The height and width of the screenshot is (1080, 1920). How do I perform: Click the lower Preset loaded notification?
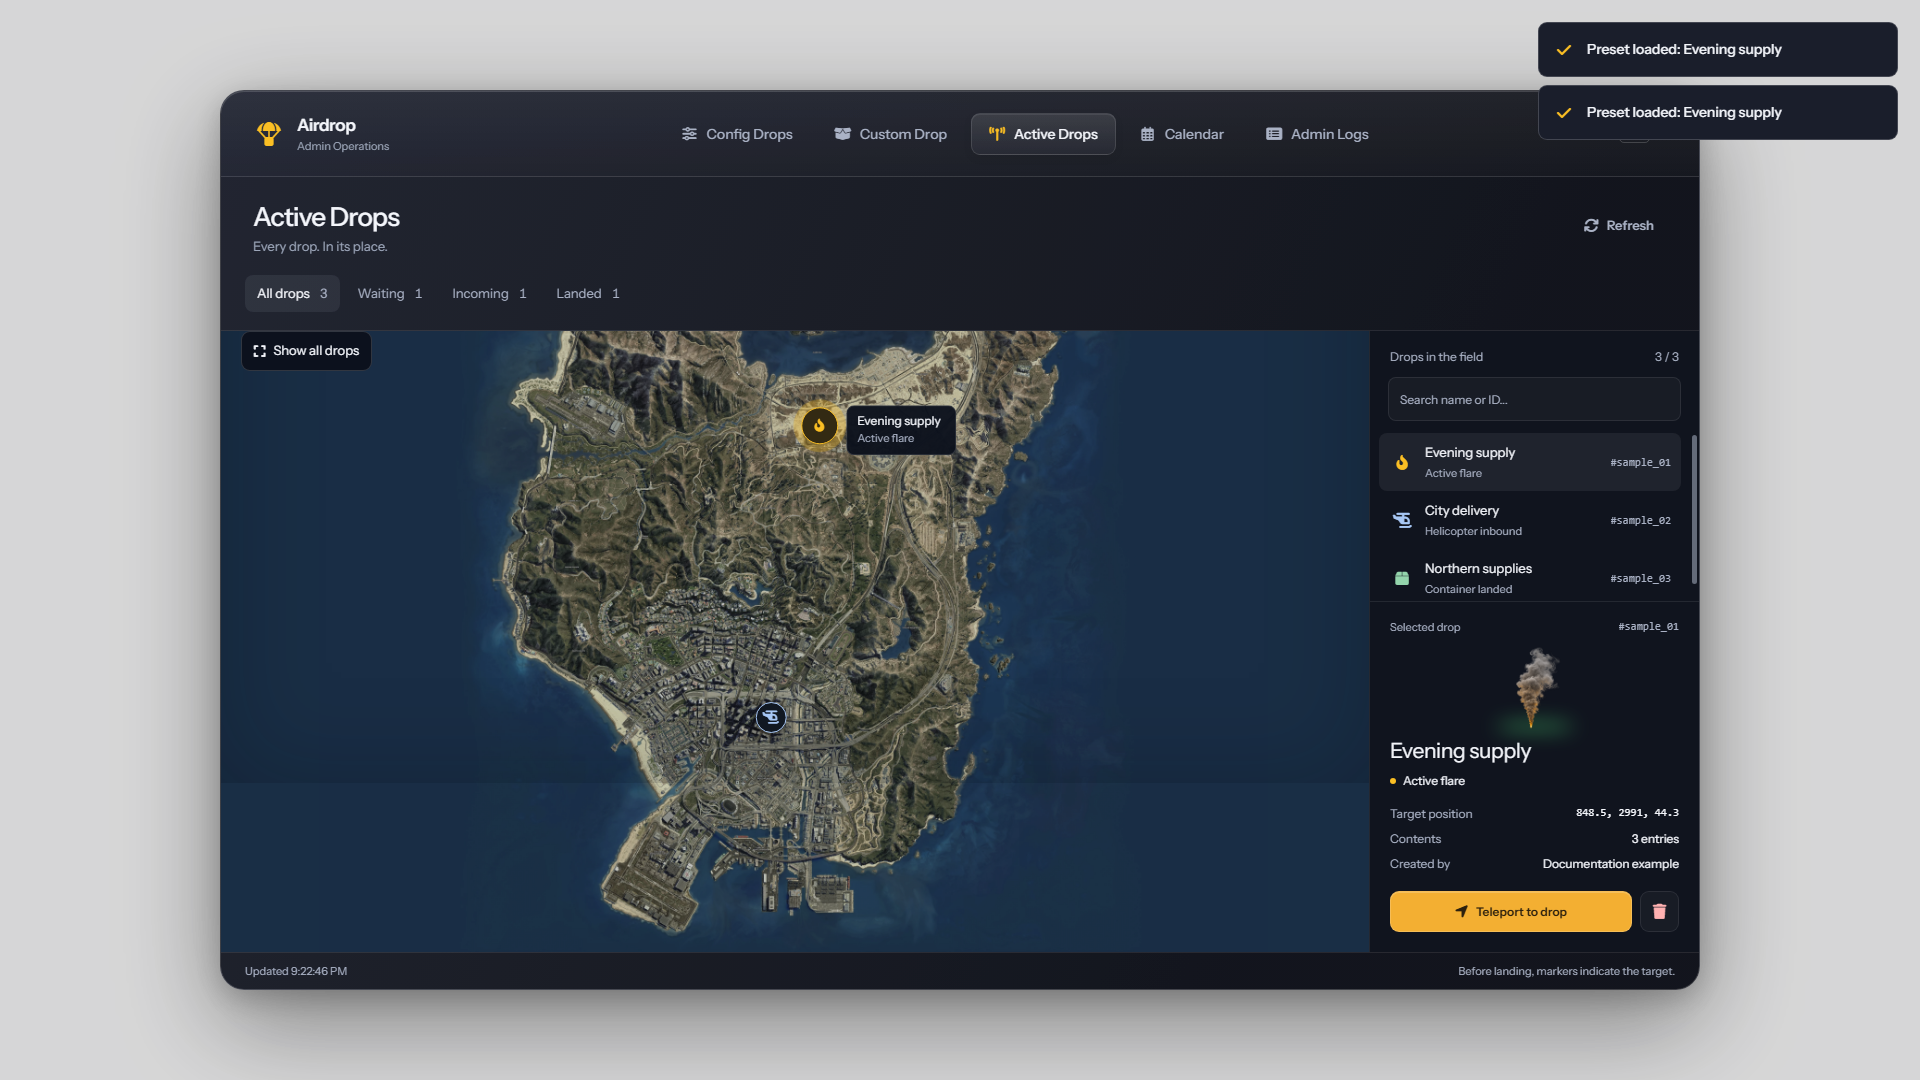coord(1717,112)
